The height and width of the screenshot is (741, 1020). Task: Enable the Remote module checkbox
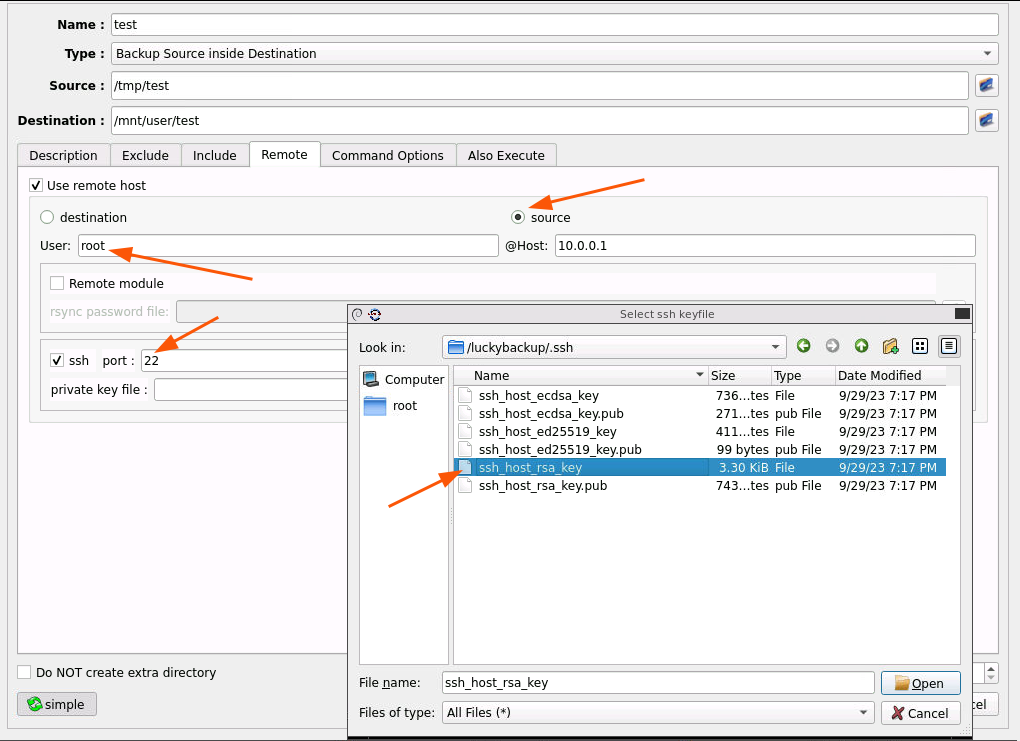[x=57, y=283]
